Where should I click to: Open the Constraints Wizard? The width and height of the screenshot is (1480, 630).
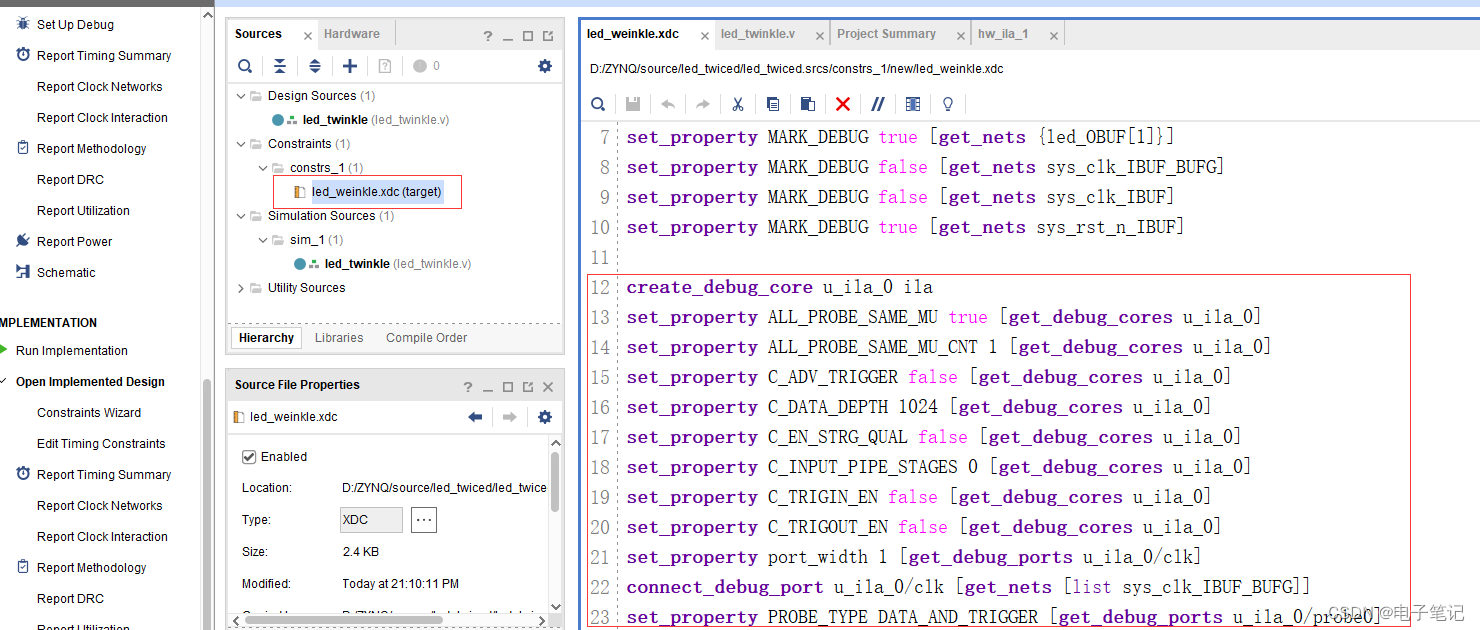point(89,413)
